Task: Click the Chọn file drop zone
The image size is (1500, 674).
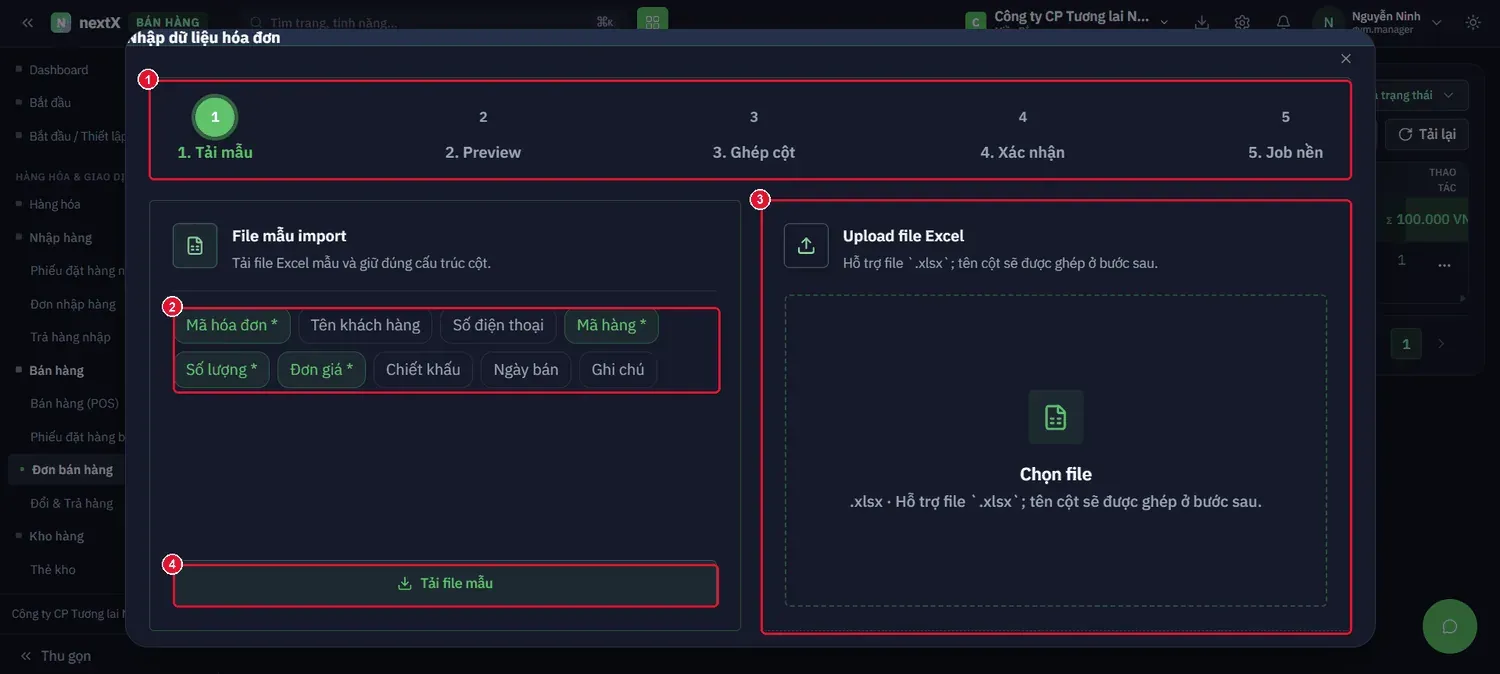Action: click(1056, 450)
